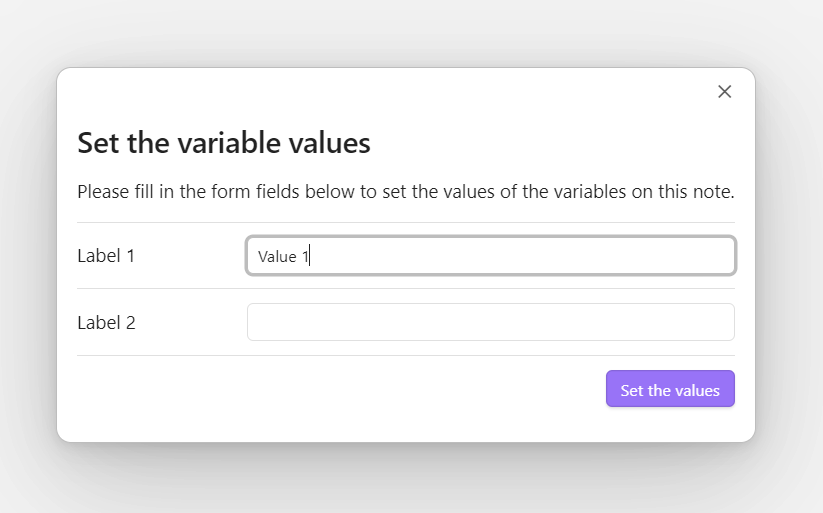The image size is (823, 513).
Task: Click the "Set the variable values" heading
Action: coord(224,143)
